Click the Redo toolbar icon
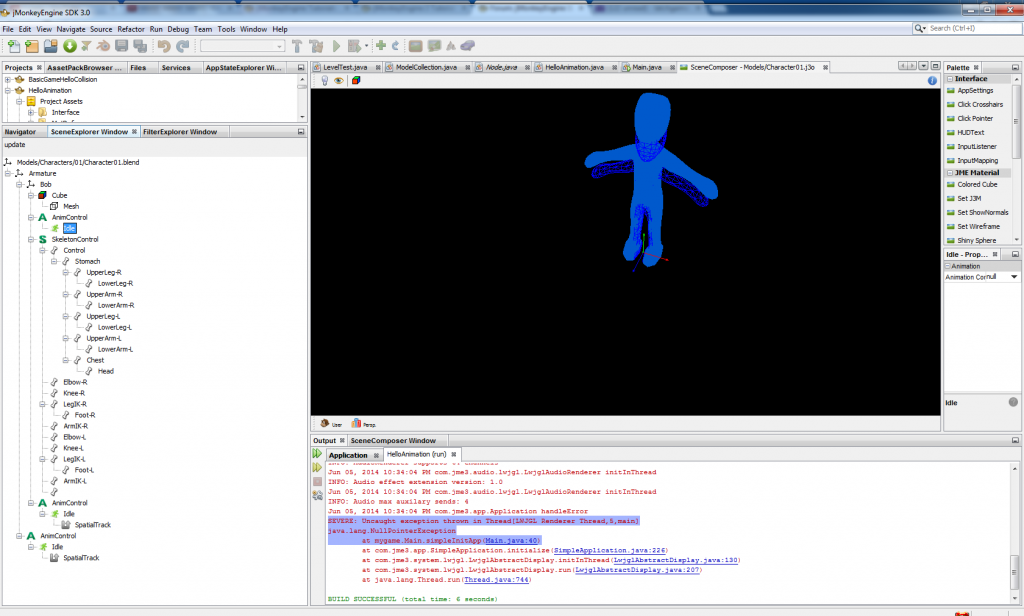Image resolution: width=1024 pixels, height=616 pixels. pos(183,46)
